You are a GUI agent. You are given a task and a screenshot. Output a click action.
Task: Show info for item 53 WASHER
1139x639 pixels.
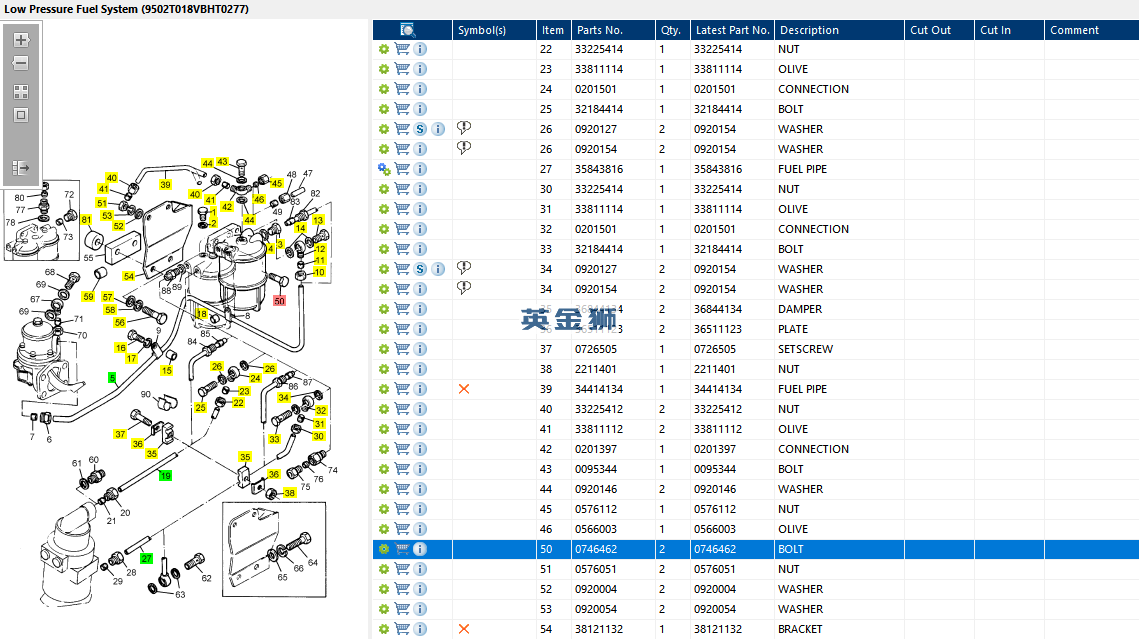[420, 609]
